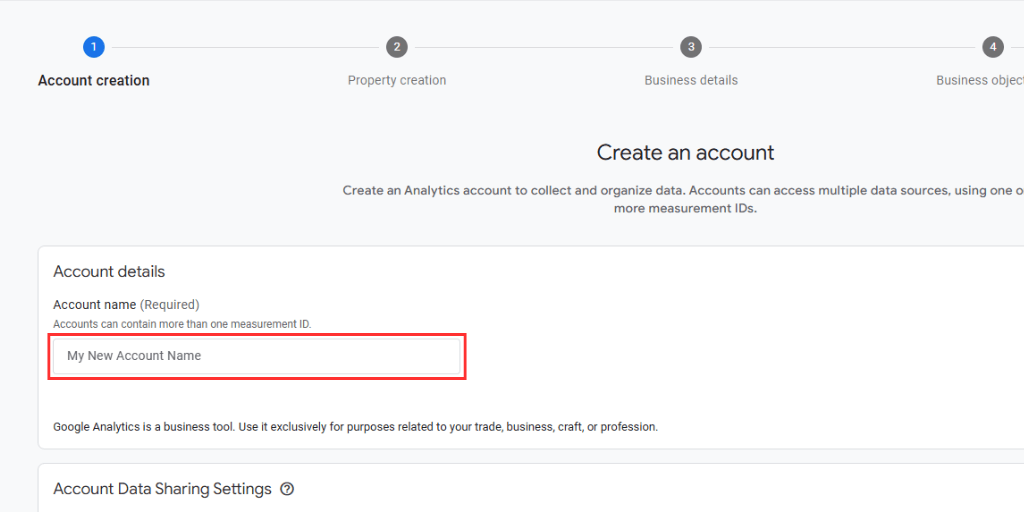Go to the Business details step label
1024x512 pixels.
pos(691,80)
